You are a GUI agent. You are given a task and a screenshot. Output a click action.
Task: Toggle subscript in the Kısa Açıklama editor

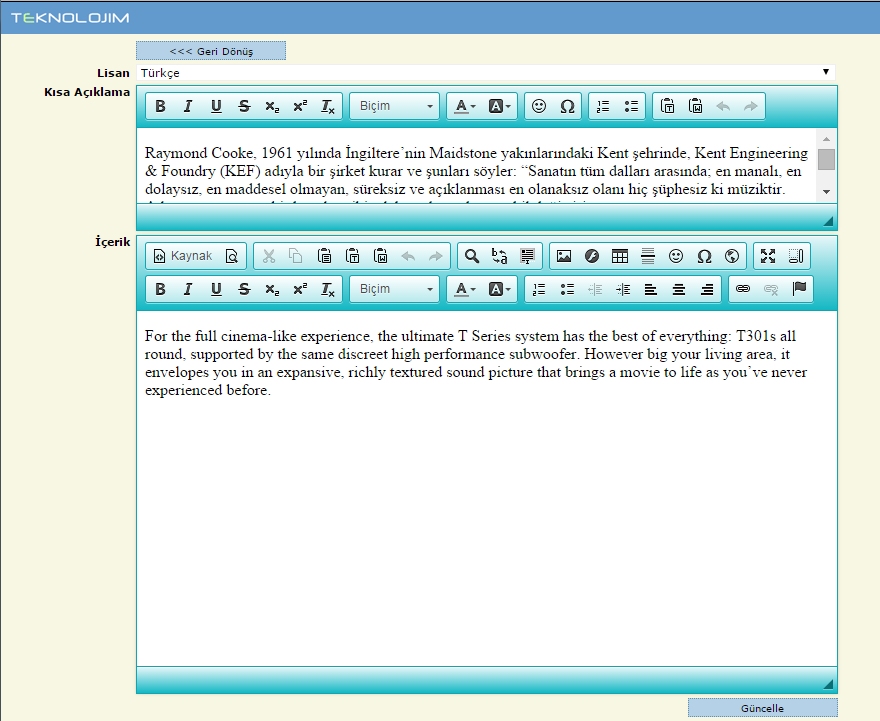pos(272,106)
